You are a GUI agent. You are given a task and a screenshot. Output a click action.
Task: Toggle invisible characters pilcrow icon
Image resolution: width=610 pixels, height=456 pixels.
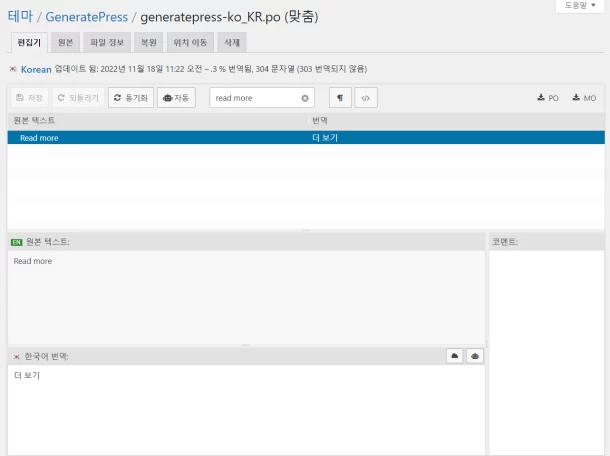point(340,98)
